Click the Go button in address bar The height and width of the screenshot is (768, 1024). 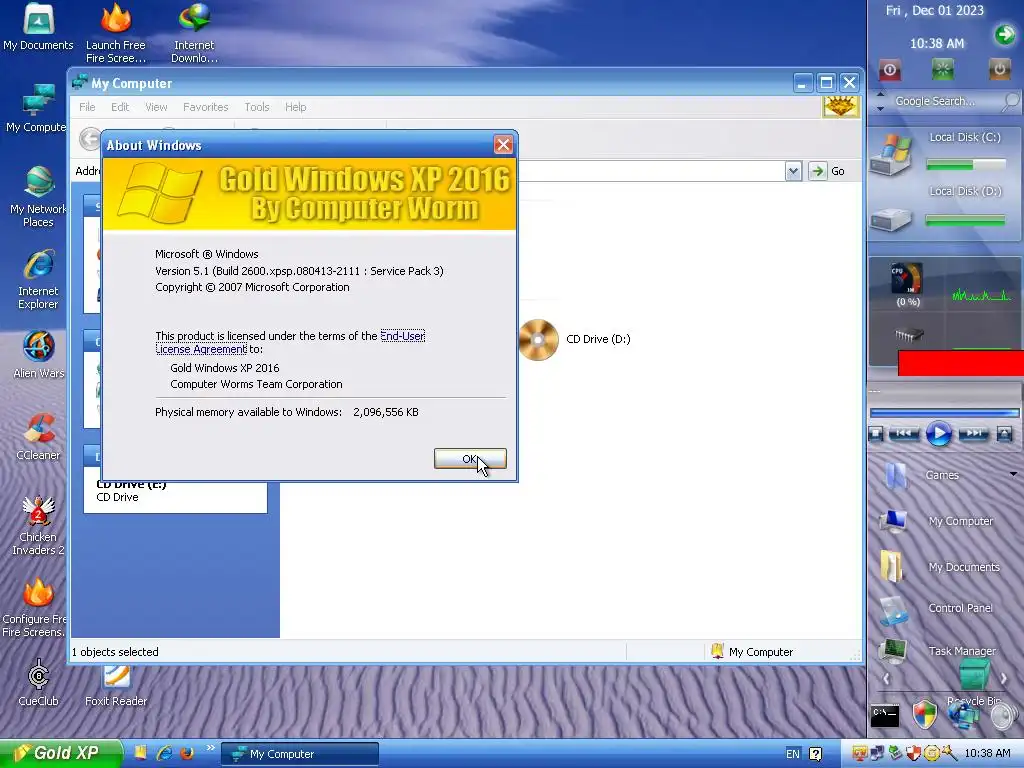(827, 171)
